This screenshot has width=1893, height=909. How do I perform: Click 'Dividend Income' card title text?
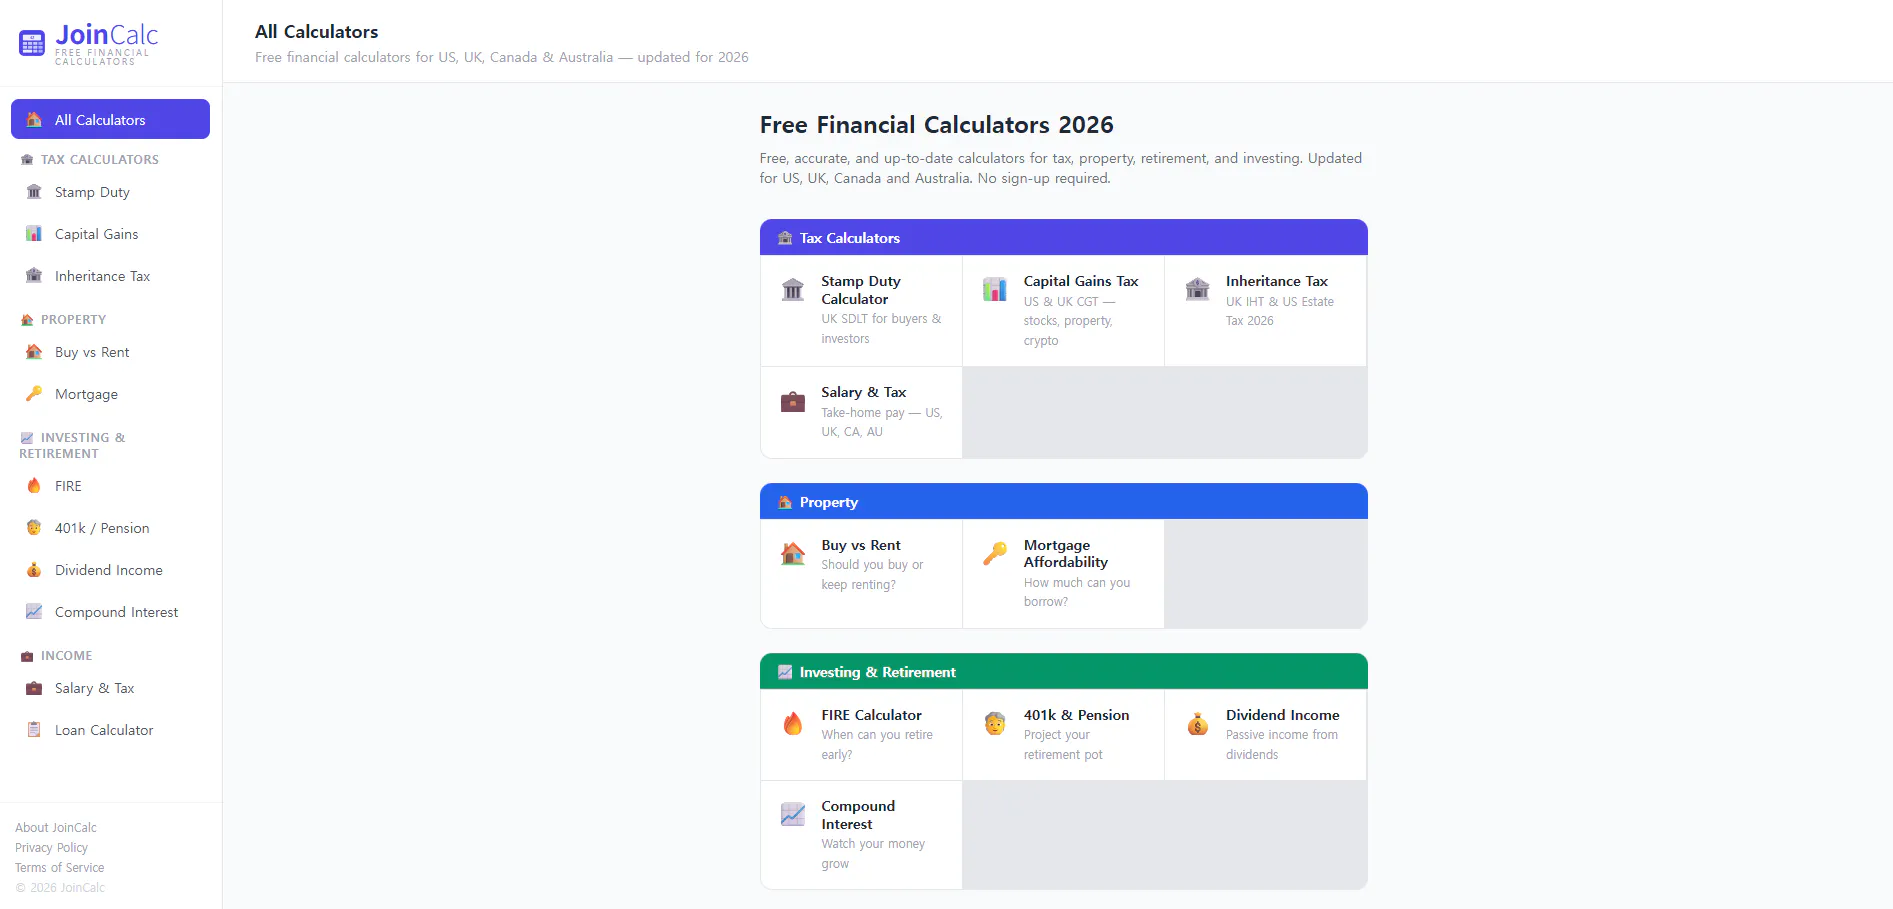coord(1283,715)
